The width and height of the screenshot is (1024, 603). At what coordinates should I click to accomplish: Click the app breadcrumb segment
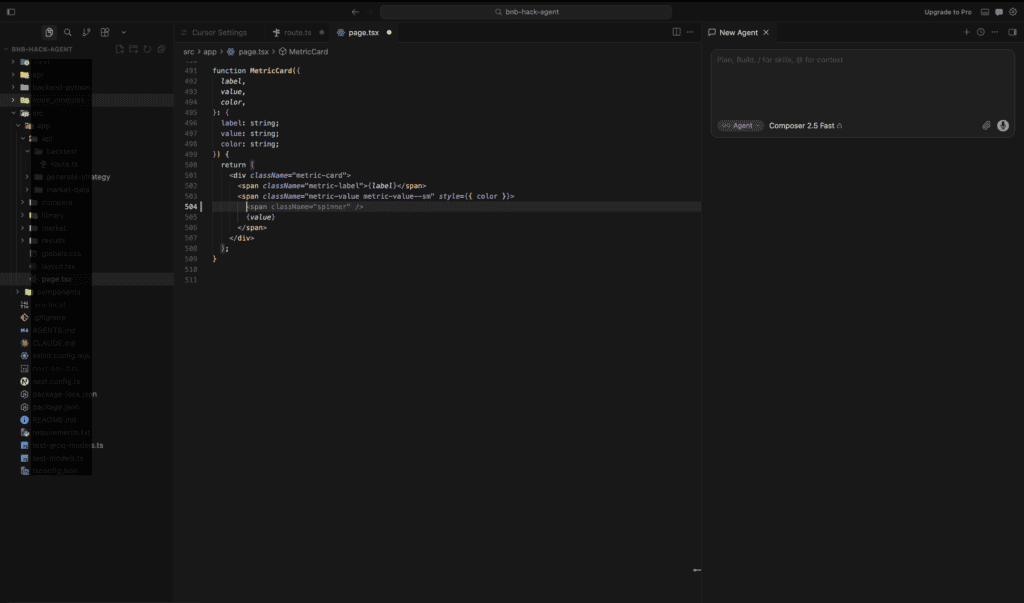[210, 52]
